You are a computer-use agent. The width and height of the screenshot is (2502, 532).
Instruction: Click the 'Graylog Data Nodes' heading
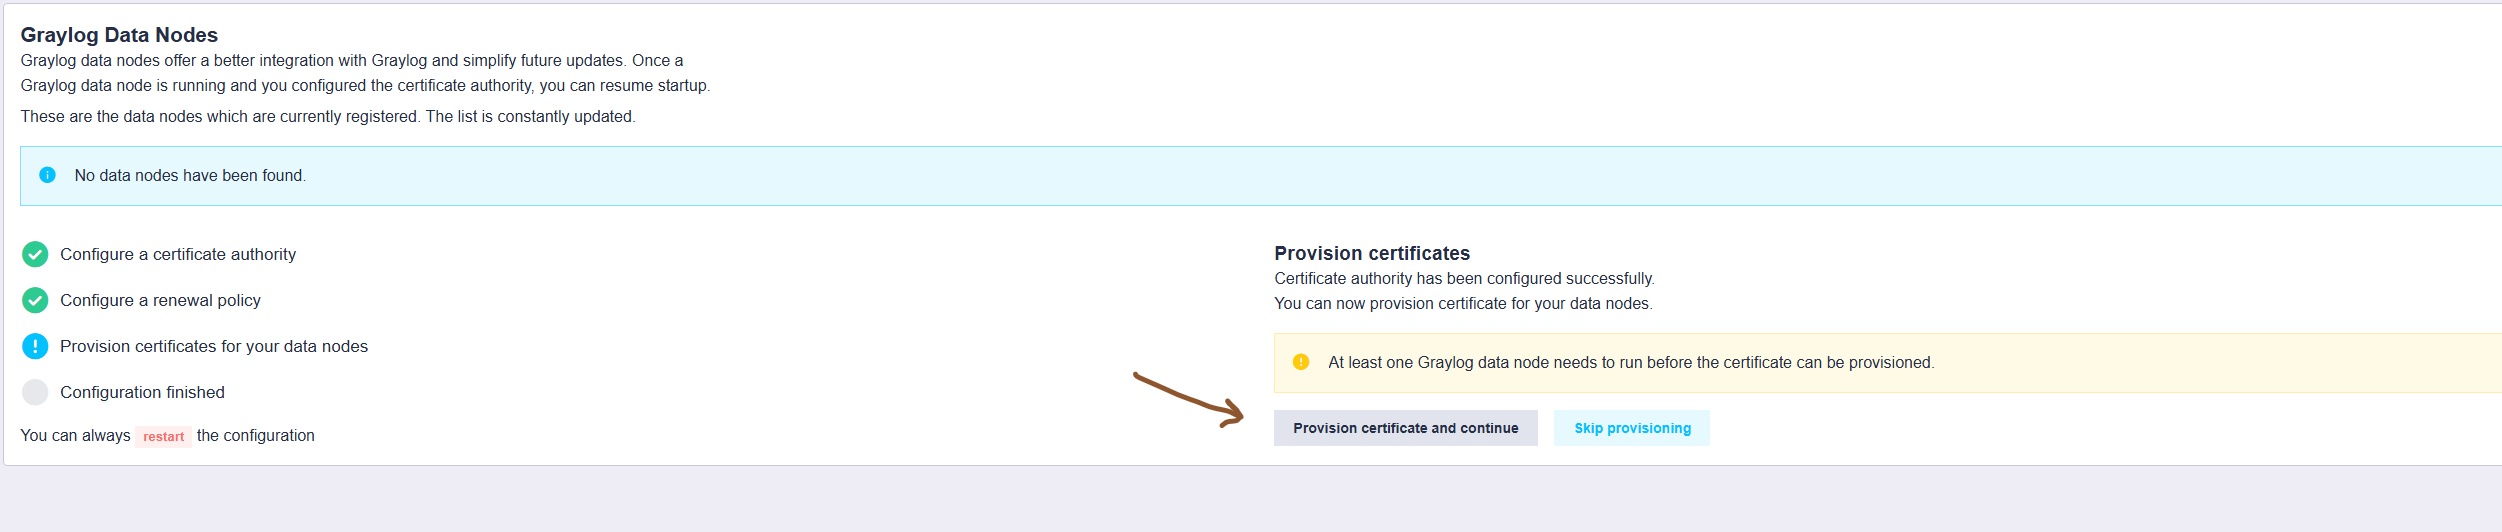click(x=119, y=35)
